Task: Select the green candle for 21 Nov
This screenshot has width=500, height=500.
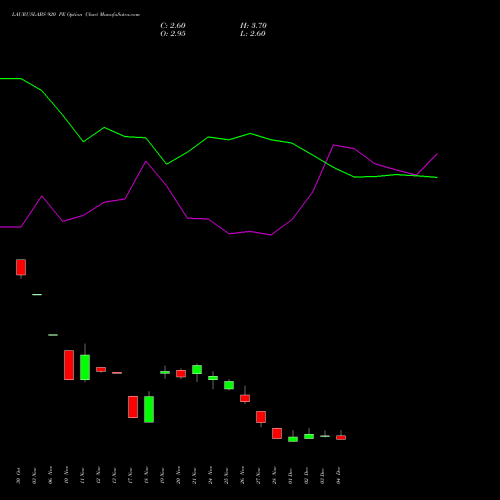Action: (x=197, y=370)
